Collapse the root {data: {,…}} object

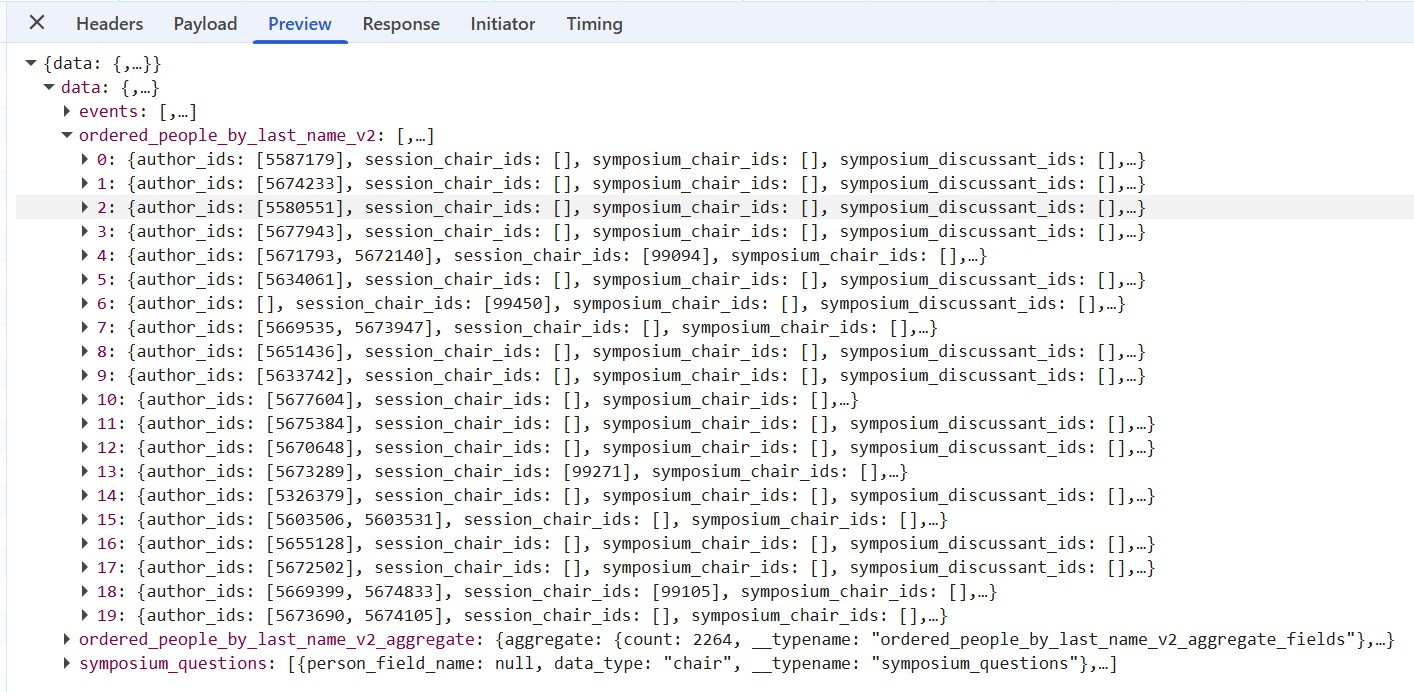[32, 63]
